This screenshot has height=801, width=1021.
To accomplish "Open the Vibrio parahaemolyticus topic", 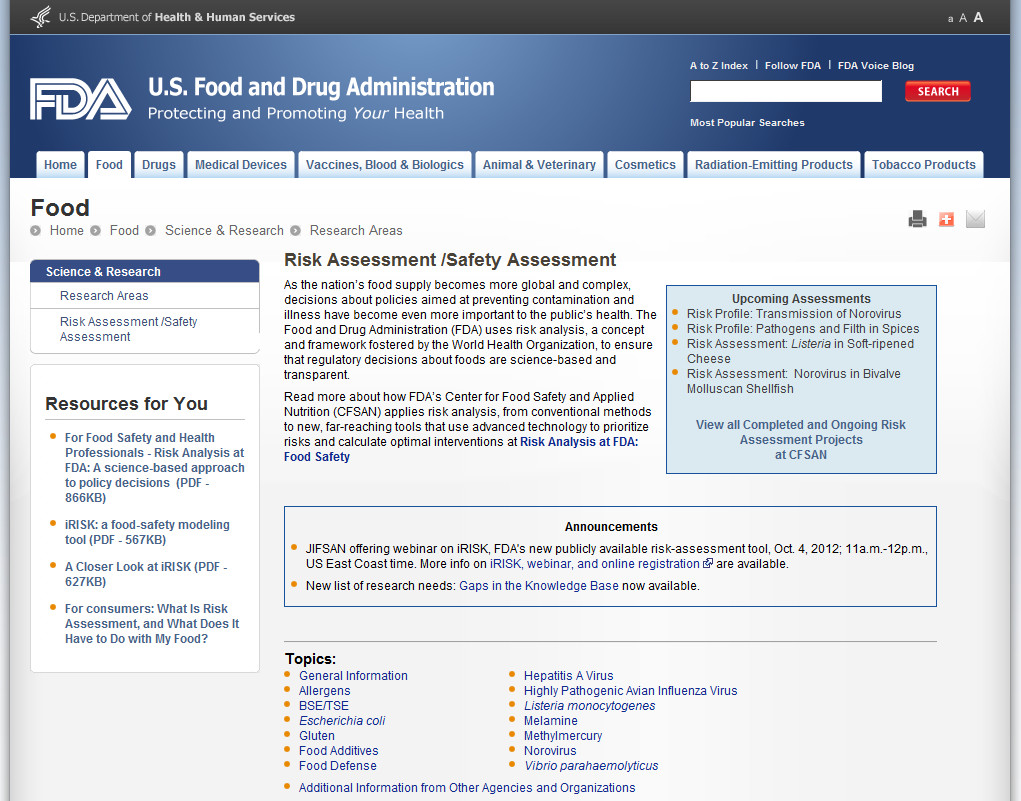I will [x=591, y=766].
